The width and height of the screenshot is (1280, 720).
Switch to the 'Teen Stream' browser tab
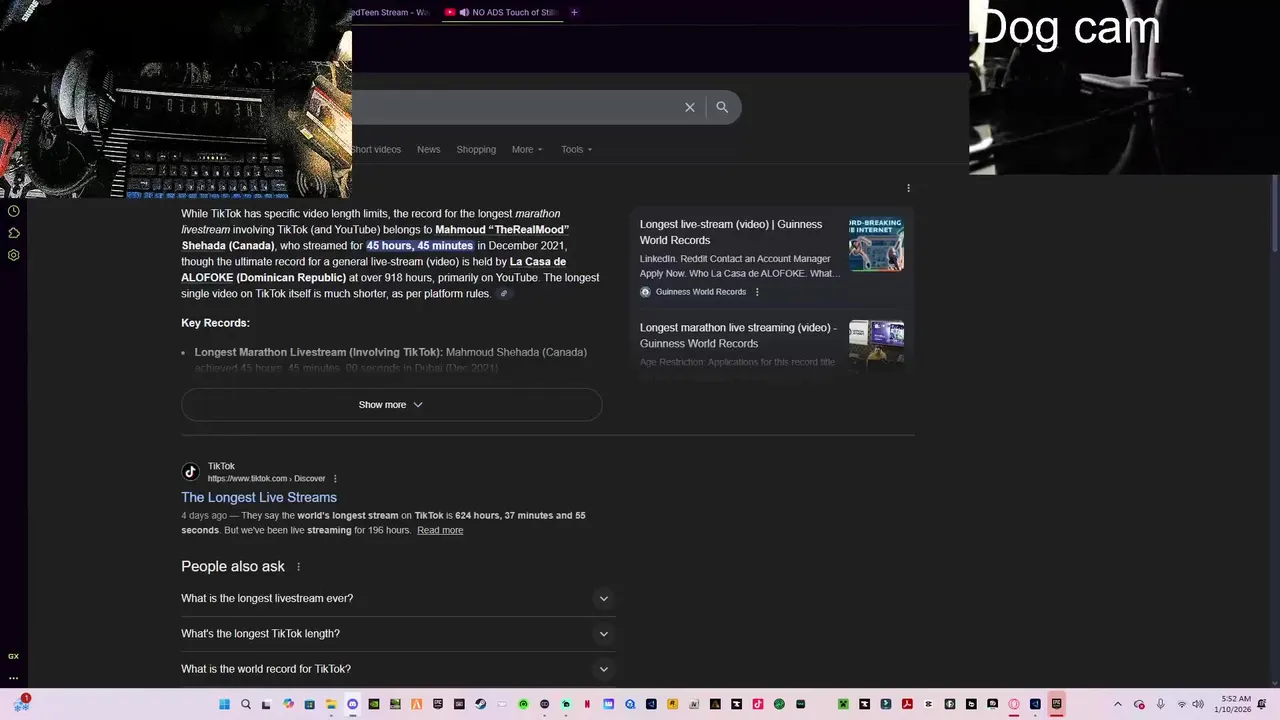tap(392, 12)
